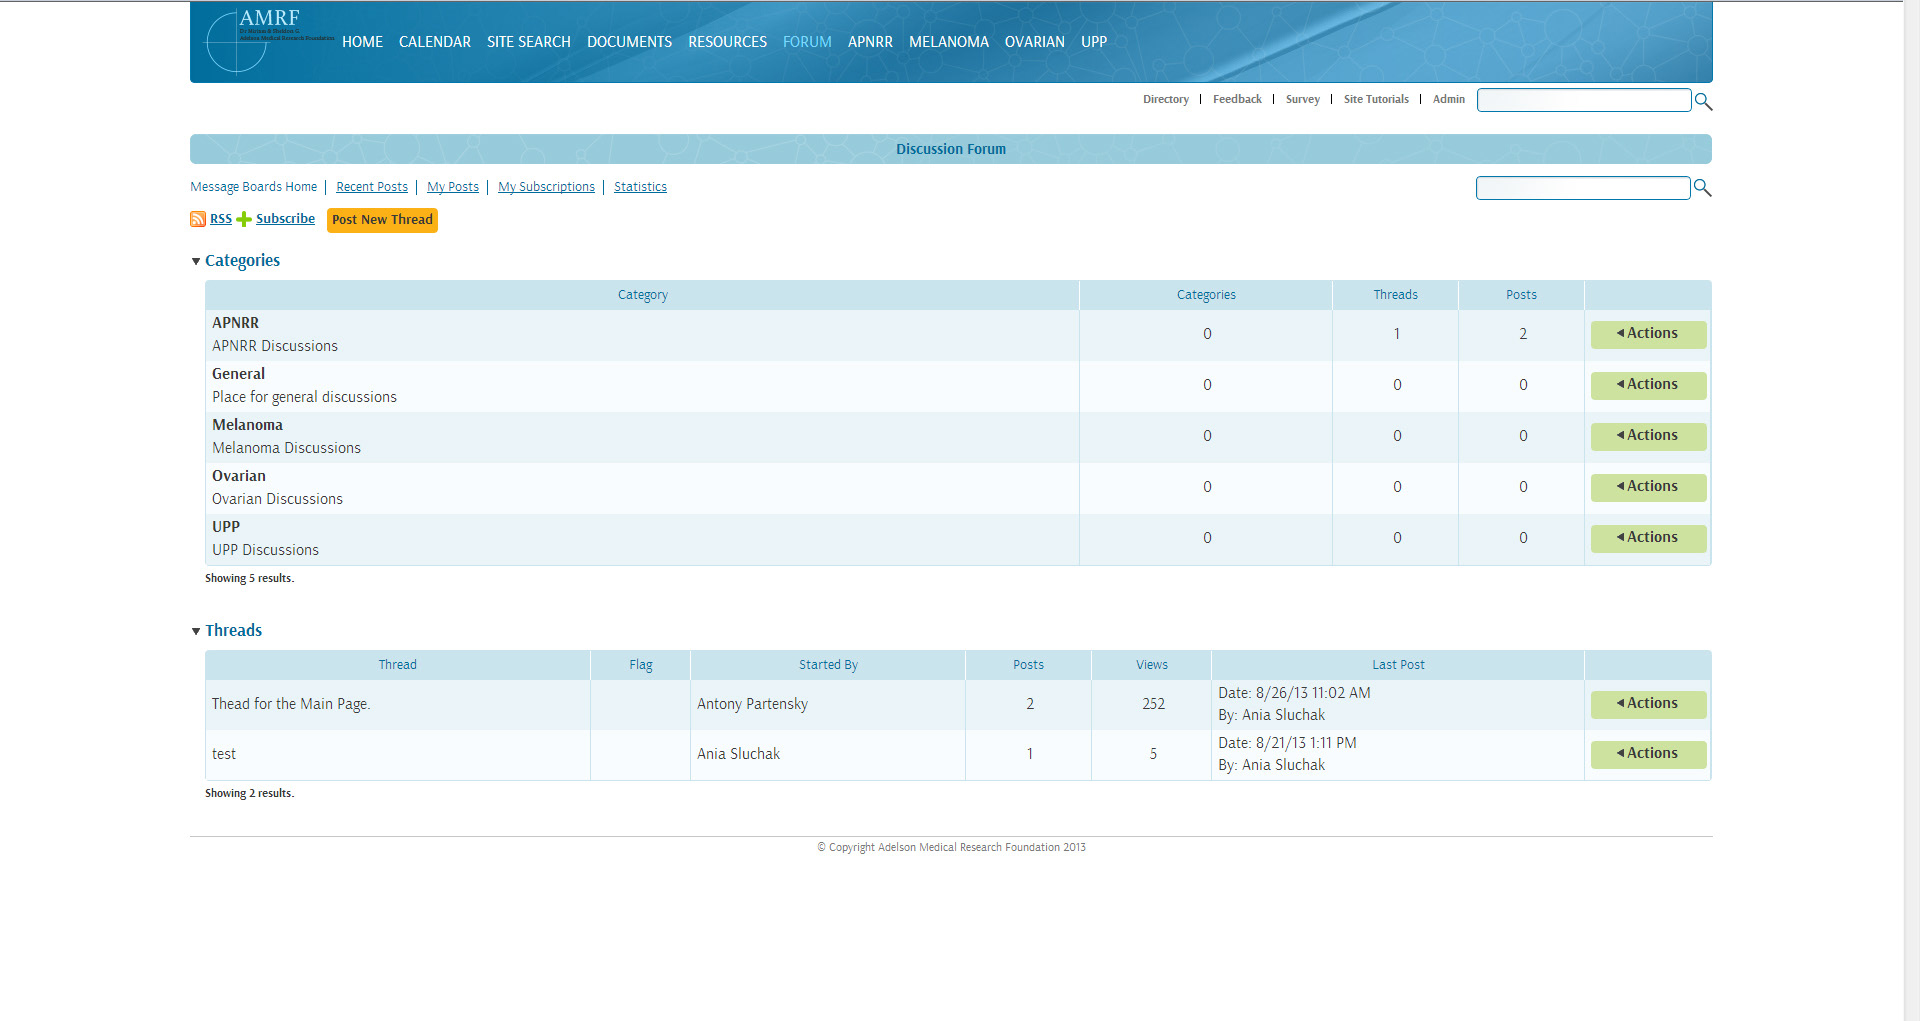Open DOCUMENTS in the navigation bar
This screenshot has width=1920, height=1021.
click(x=629, y=42)
